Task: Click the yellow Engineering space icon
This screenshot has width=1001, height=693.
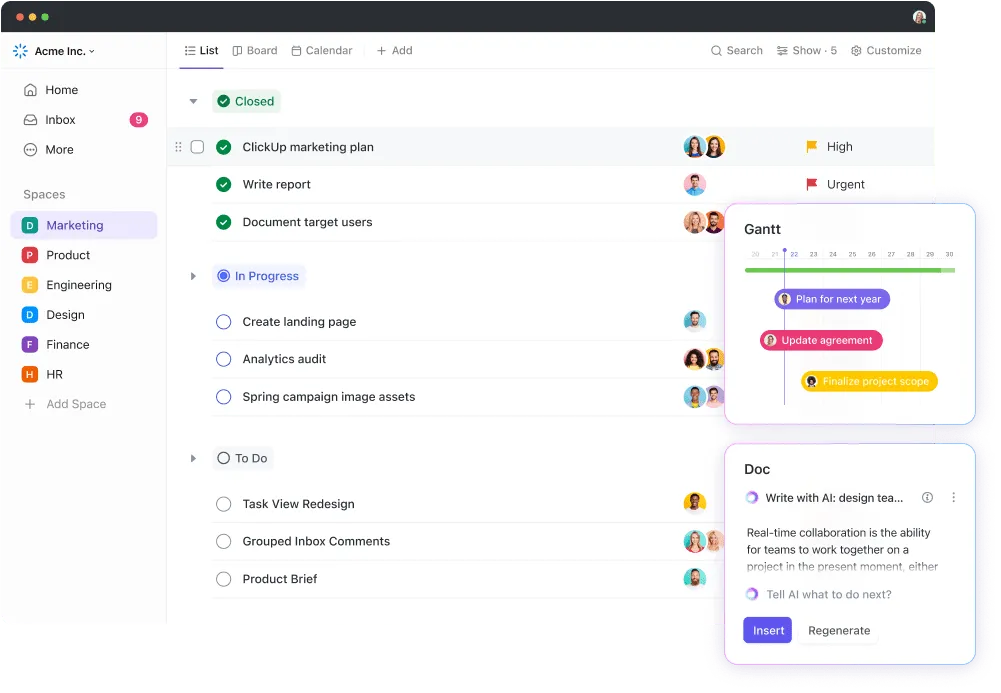Action: click(29, 285)
